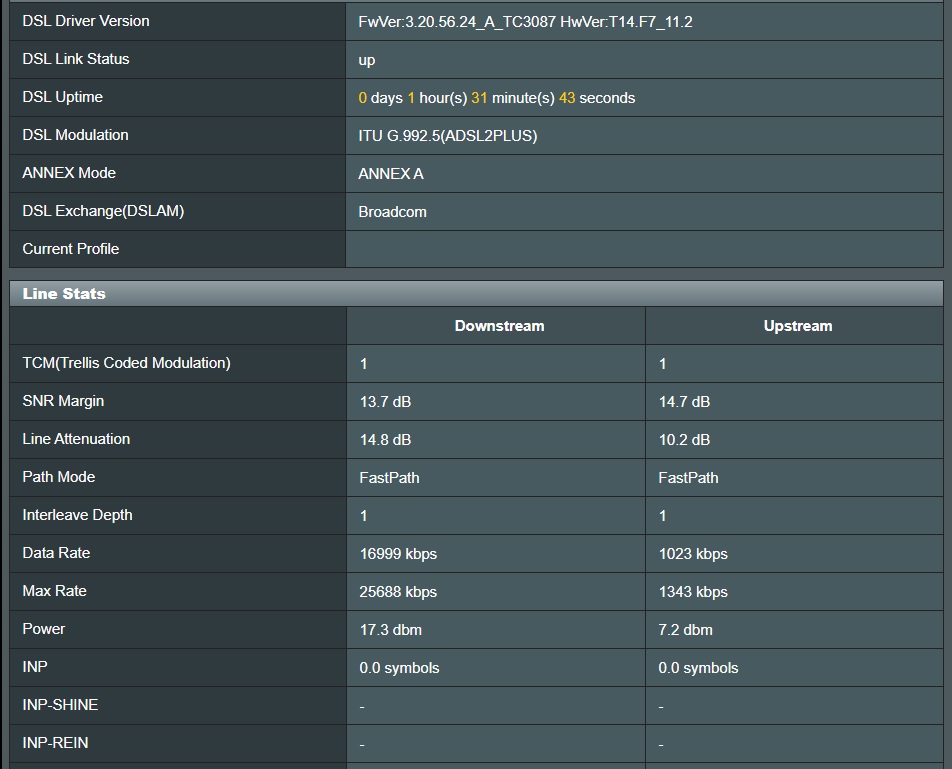Select downstream power 17.3 dbm
952x769 pixels.
coord(390,630)
